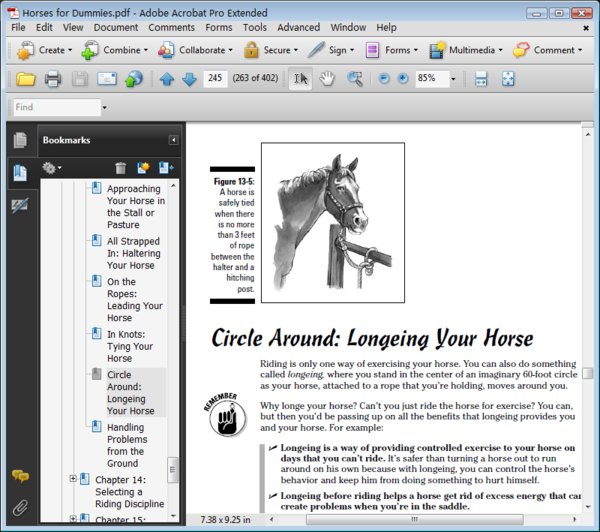Click the zoom out minus button
This screenshot has width=600, height=532.
pos(383,79)
